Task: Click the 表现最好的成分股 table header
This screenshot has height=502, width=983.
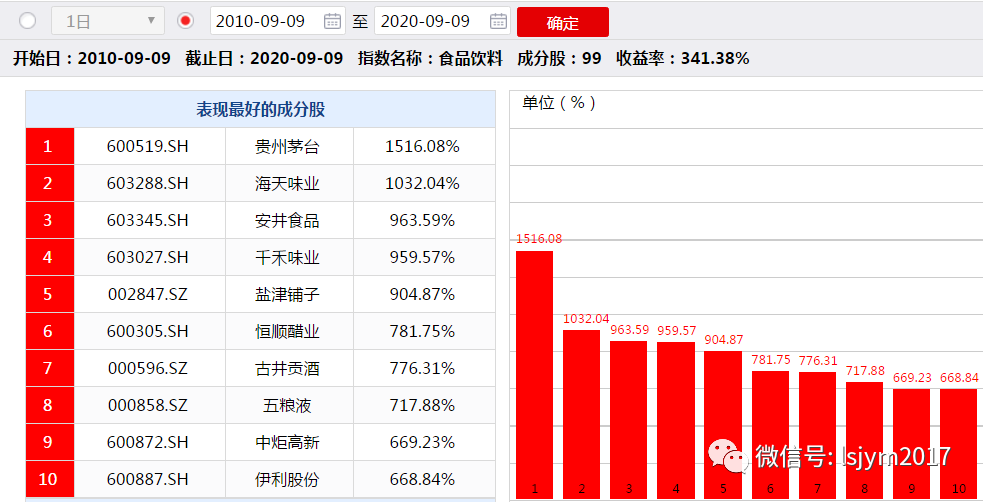Action: 260,109
